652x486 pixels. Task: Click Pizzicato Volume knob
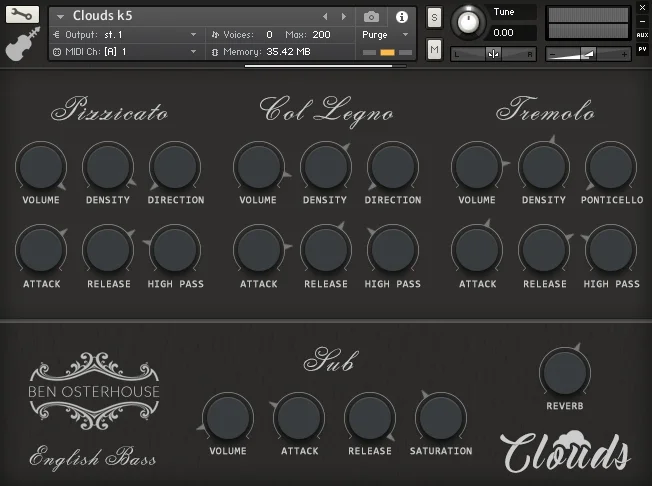point(41,167)
